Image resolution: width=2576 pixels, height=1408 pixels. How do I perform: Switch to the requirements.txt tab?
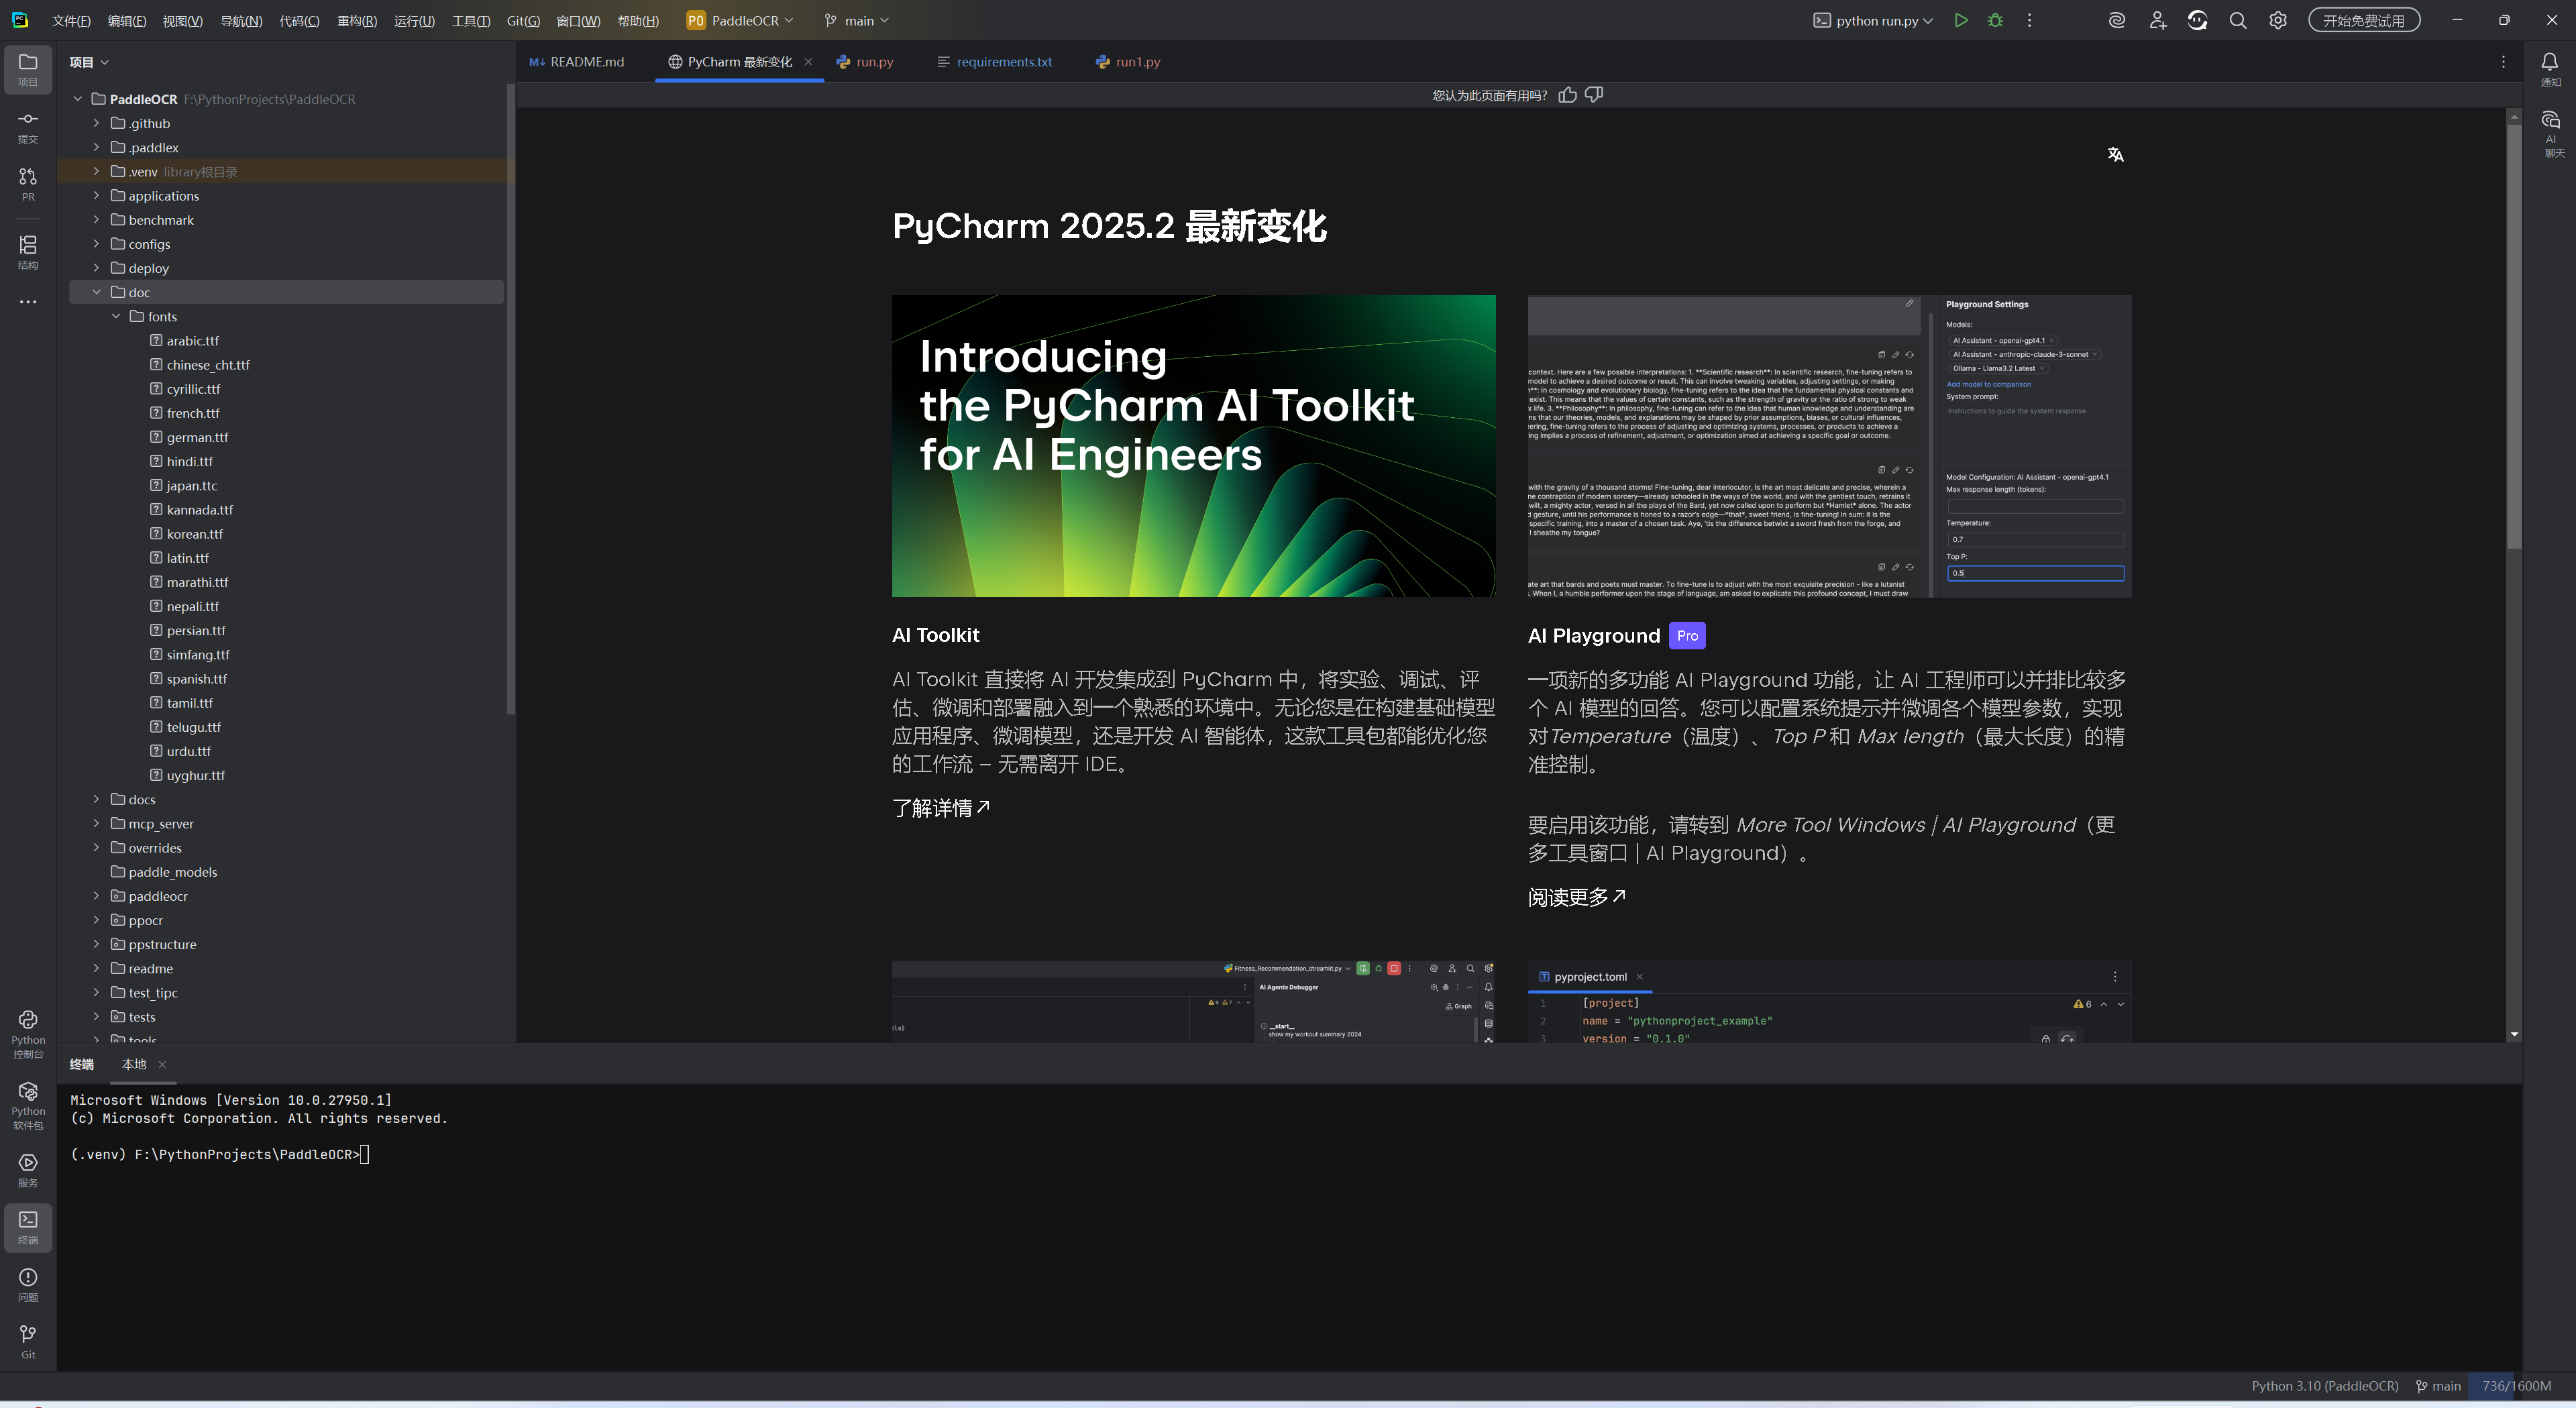(995, 62)
